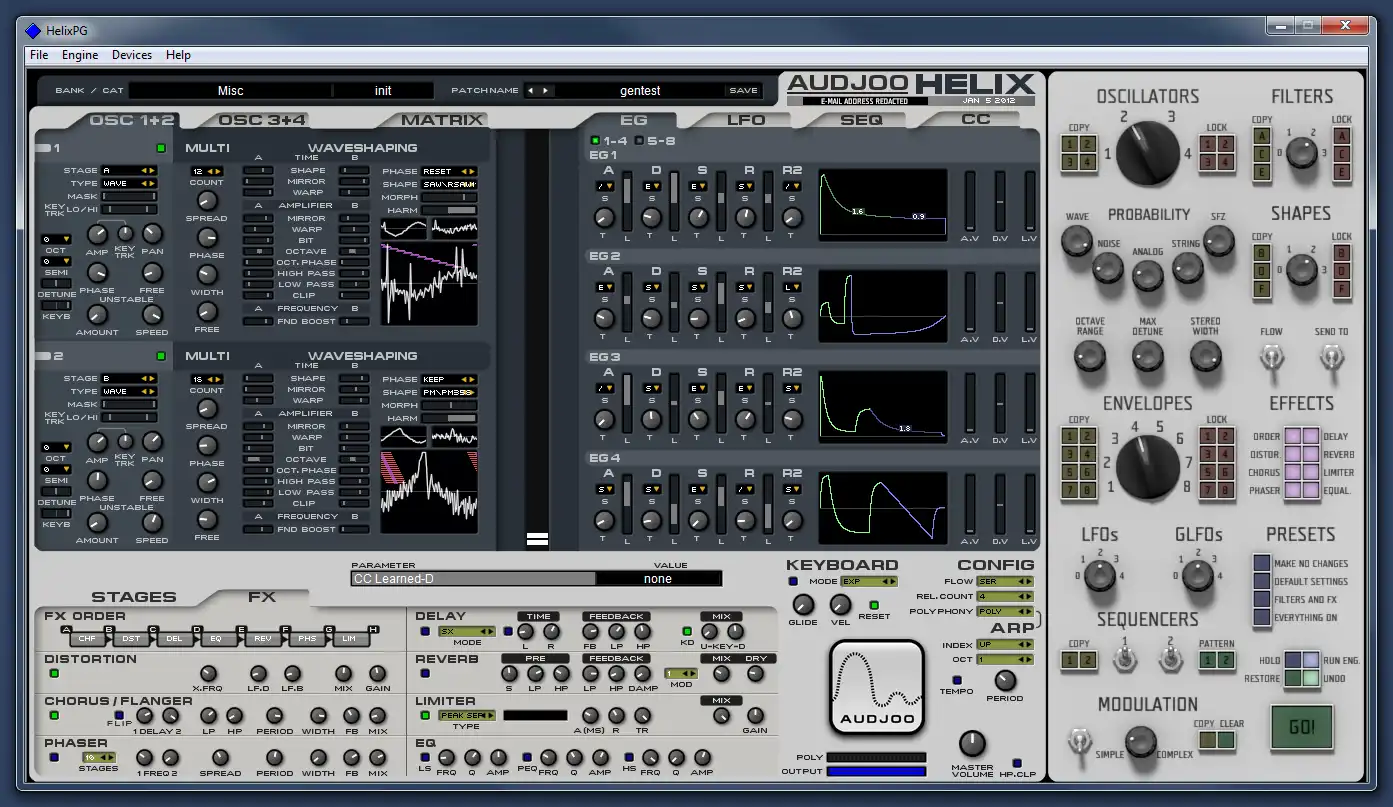
Task: Open the Arp Index UP selector
Action: click(x=1005, y=645)
